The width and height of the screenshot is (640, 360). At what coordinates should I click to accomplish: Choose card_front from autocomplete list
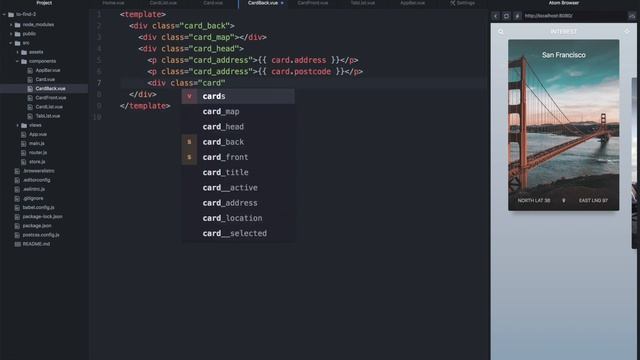click(x=238, y=157)
